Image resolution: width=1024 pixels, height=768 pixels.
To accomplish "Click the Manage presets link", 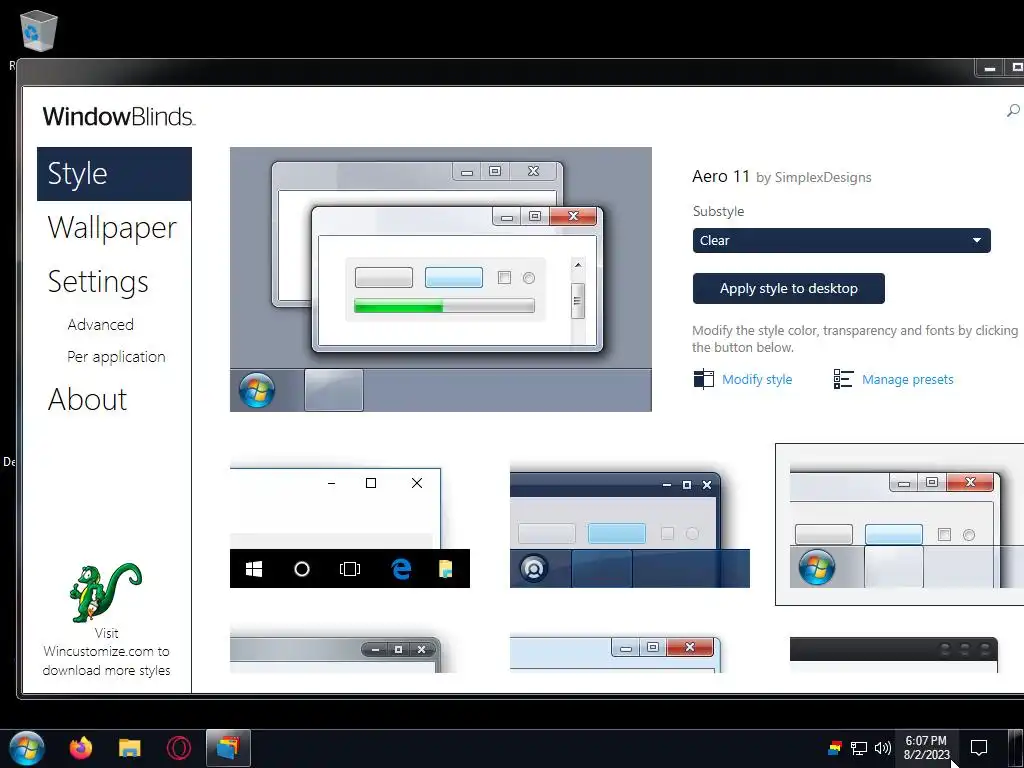I will point(907,379).
